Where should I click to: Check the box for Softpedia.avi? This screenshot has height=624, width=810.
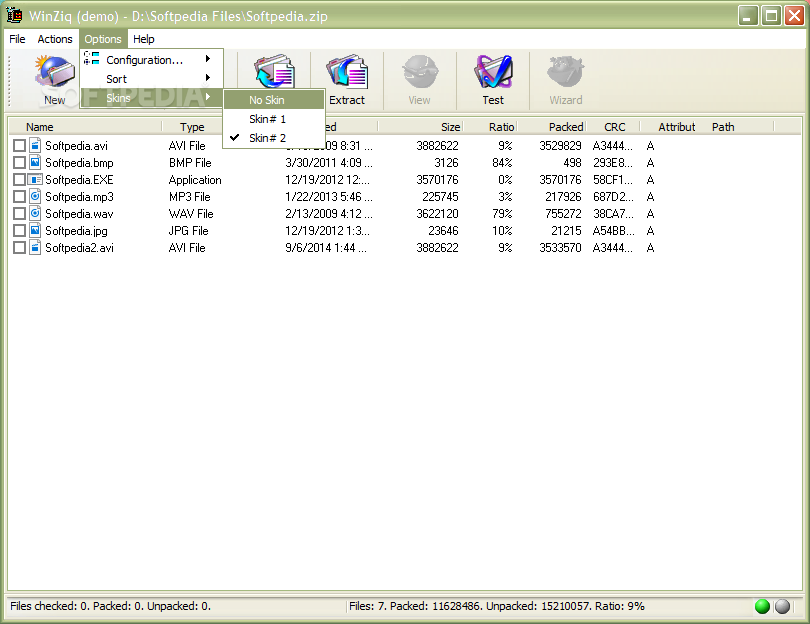coord(19,146)
